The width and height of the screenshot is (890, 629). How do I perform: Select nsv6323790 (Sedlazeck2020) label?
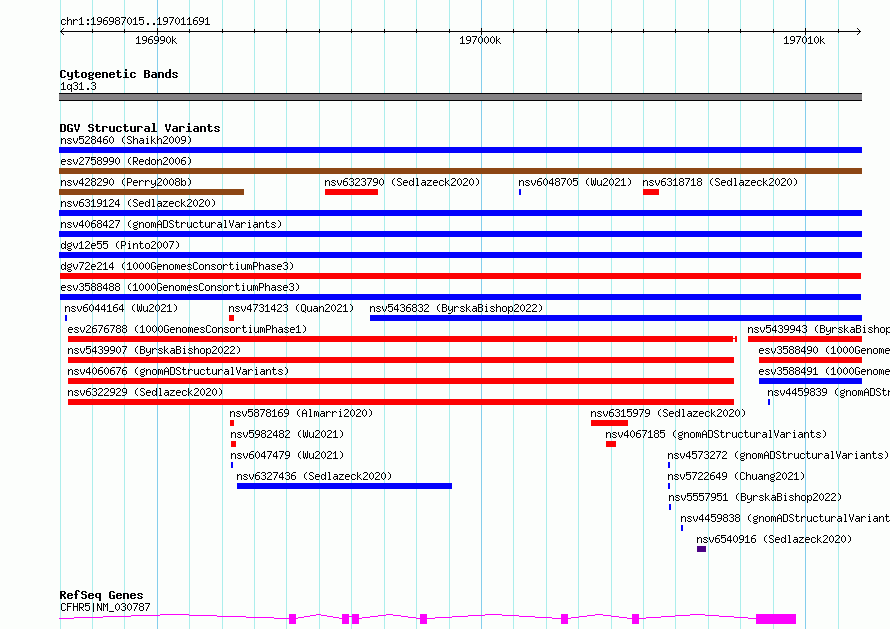click(402, 182)
